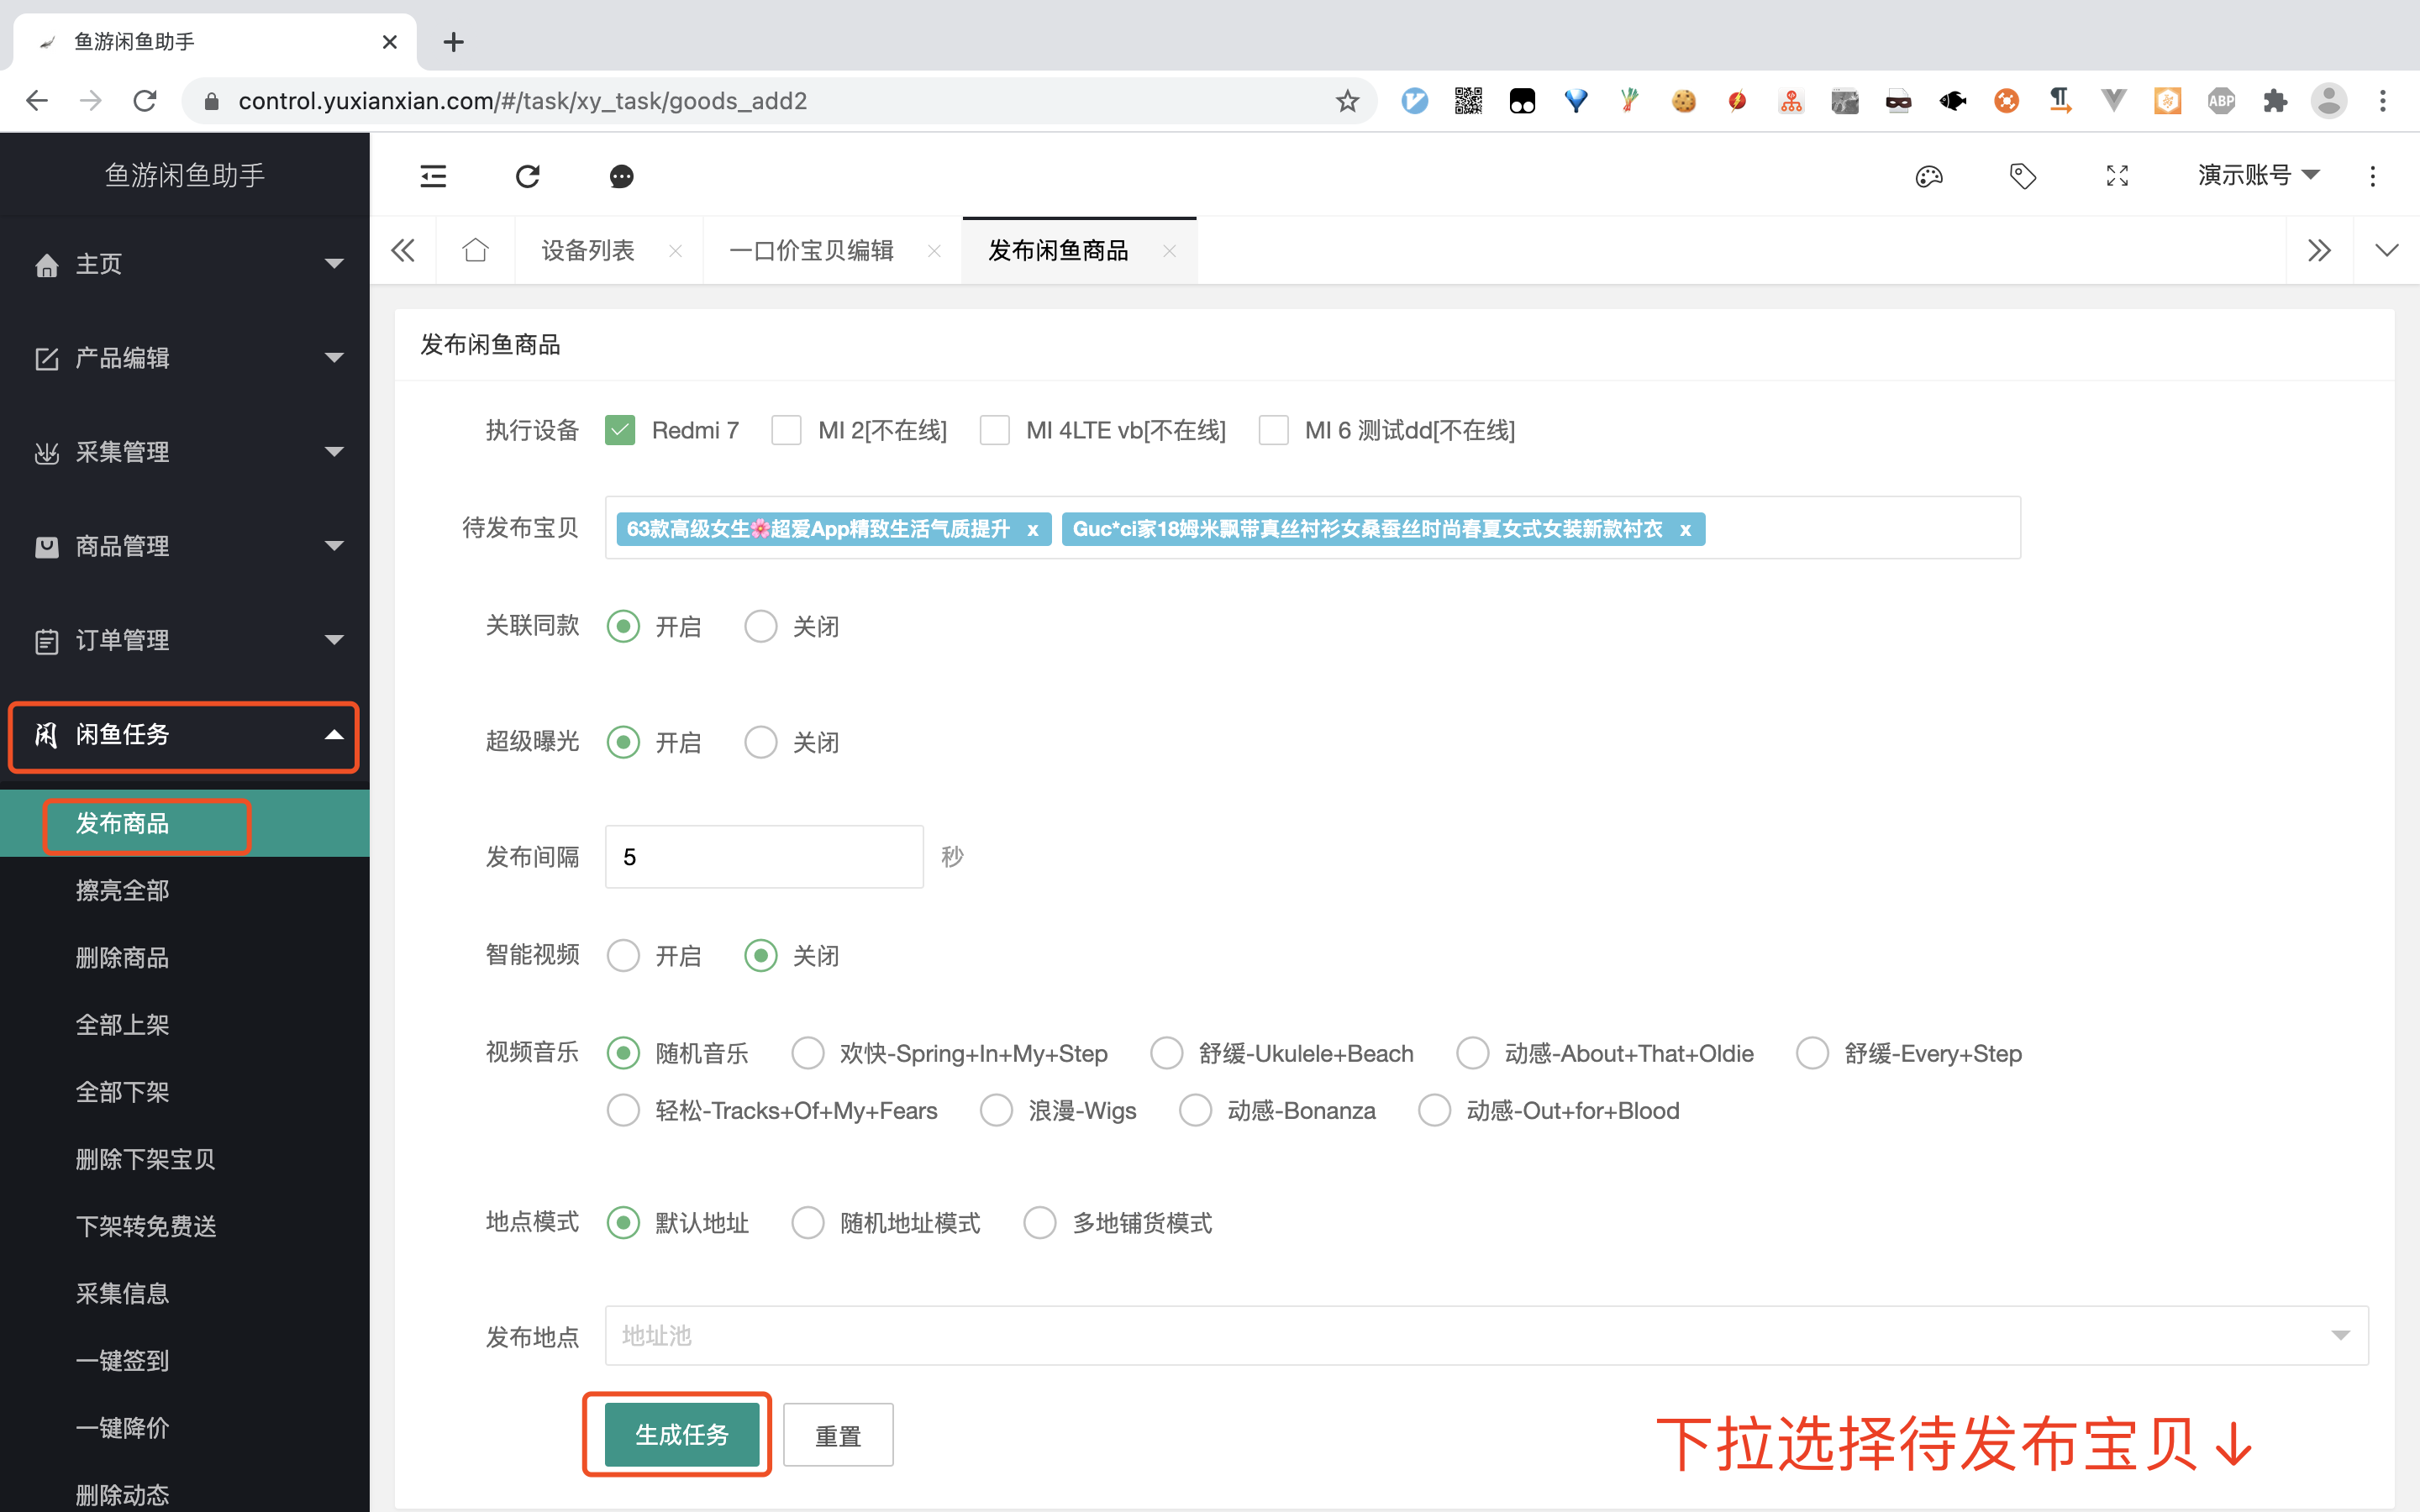Toggle fullscreen with the expand icon
This screenshot has height=1512, width=2420.
[x=2116, y=176]
